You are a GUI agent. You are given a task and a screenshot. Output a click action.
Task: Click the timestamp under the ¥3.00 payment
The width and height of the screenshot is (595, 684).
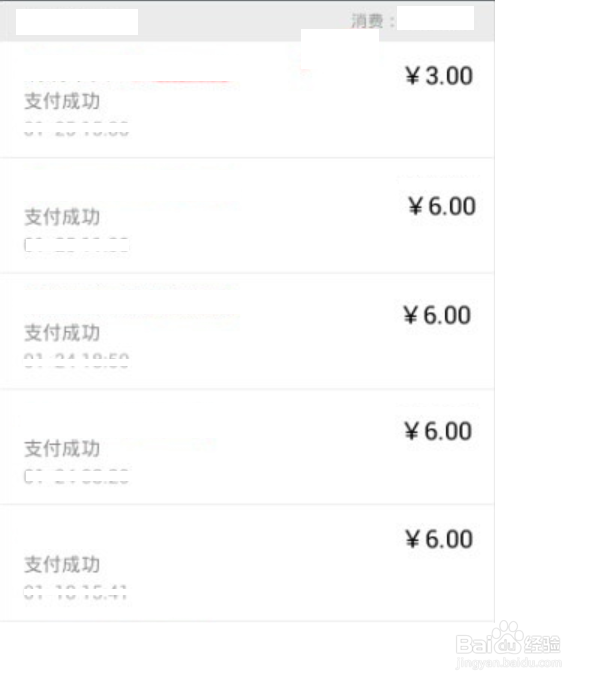point(76,129)
